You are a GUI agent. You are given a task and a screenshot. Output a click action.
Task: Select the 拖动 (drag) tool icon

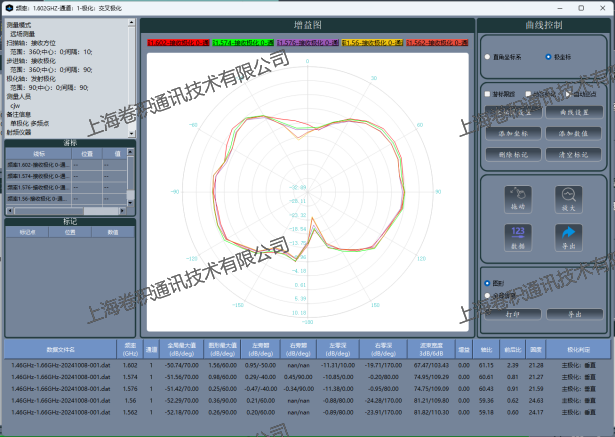(x=518, y=197)
